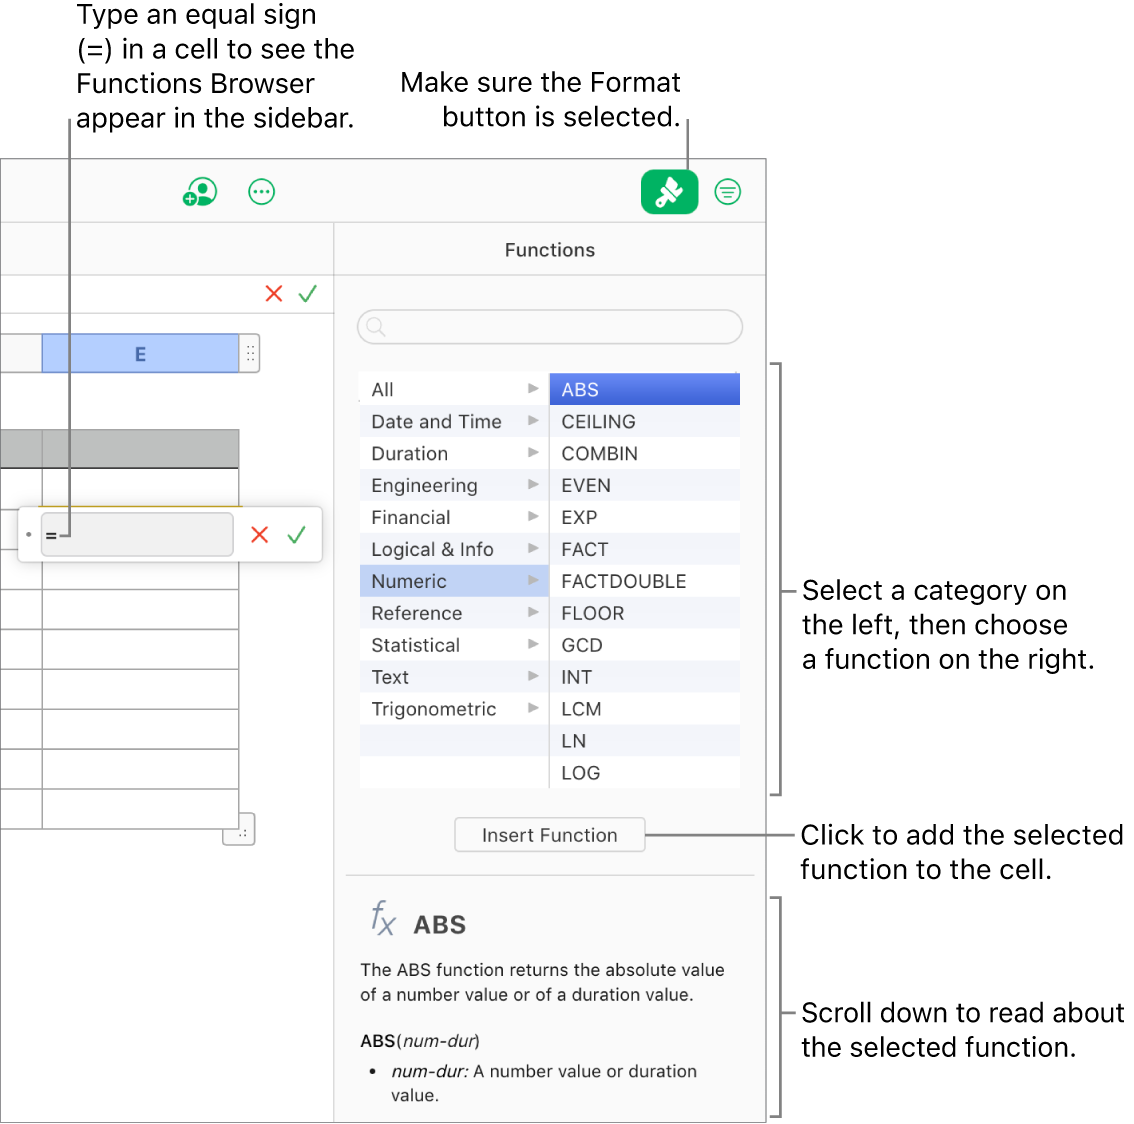Click the Insert Function button

point(549,834)
